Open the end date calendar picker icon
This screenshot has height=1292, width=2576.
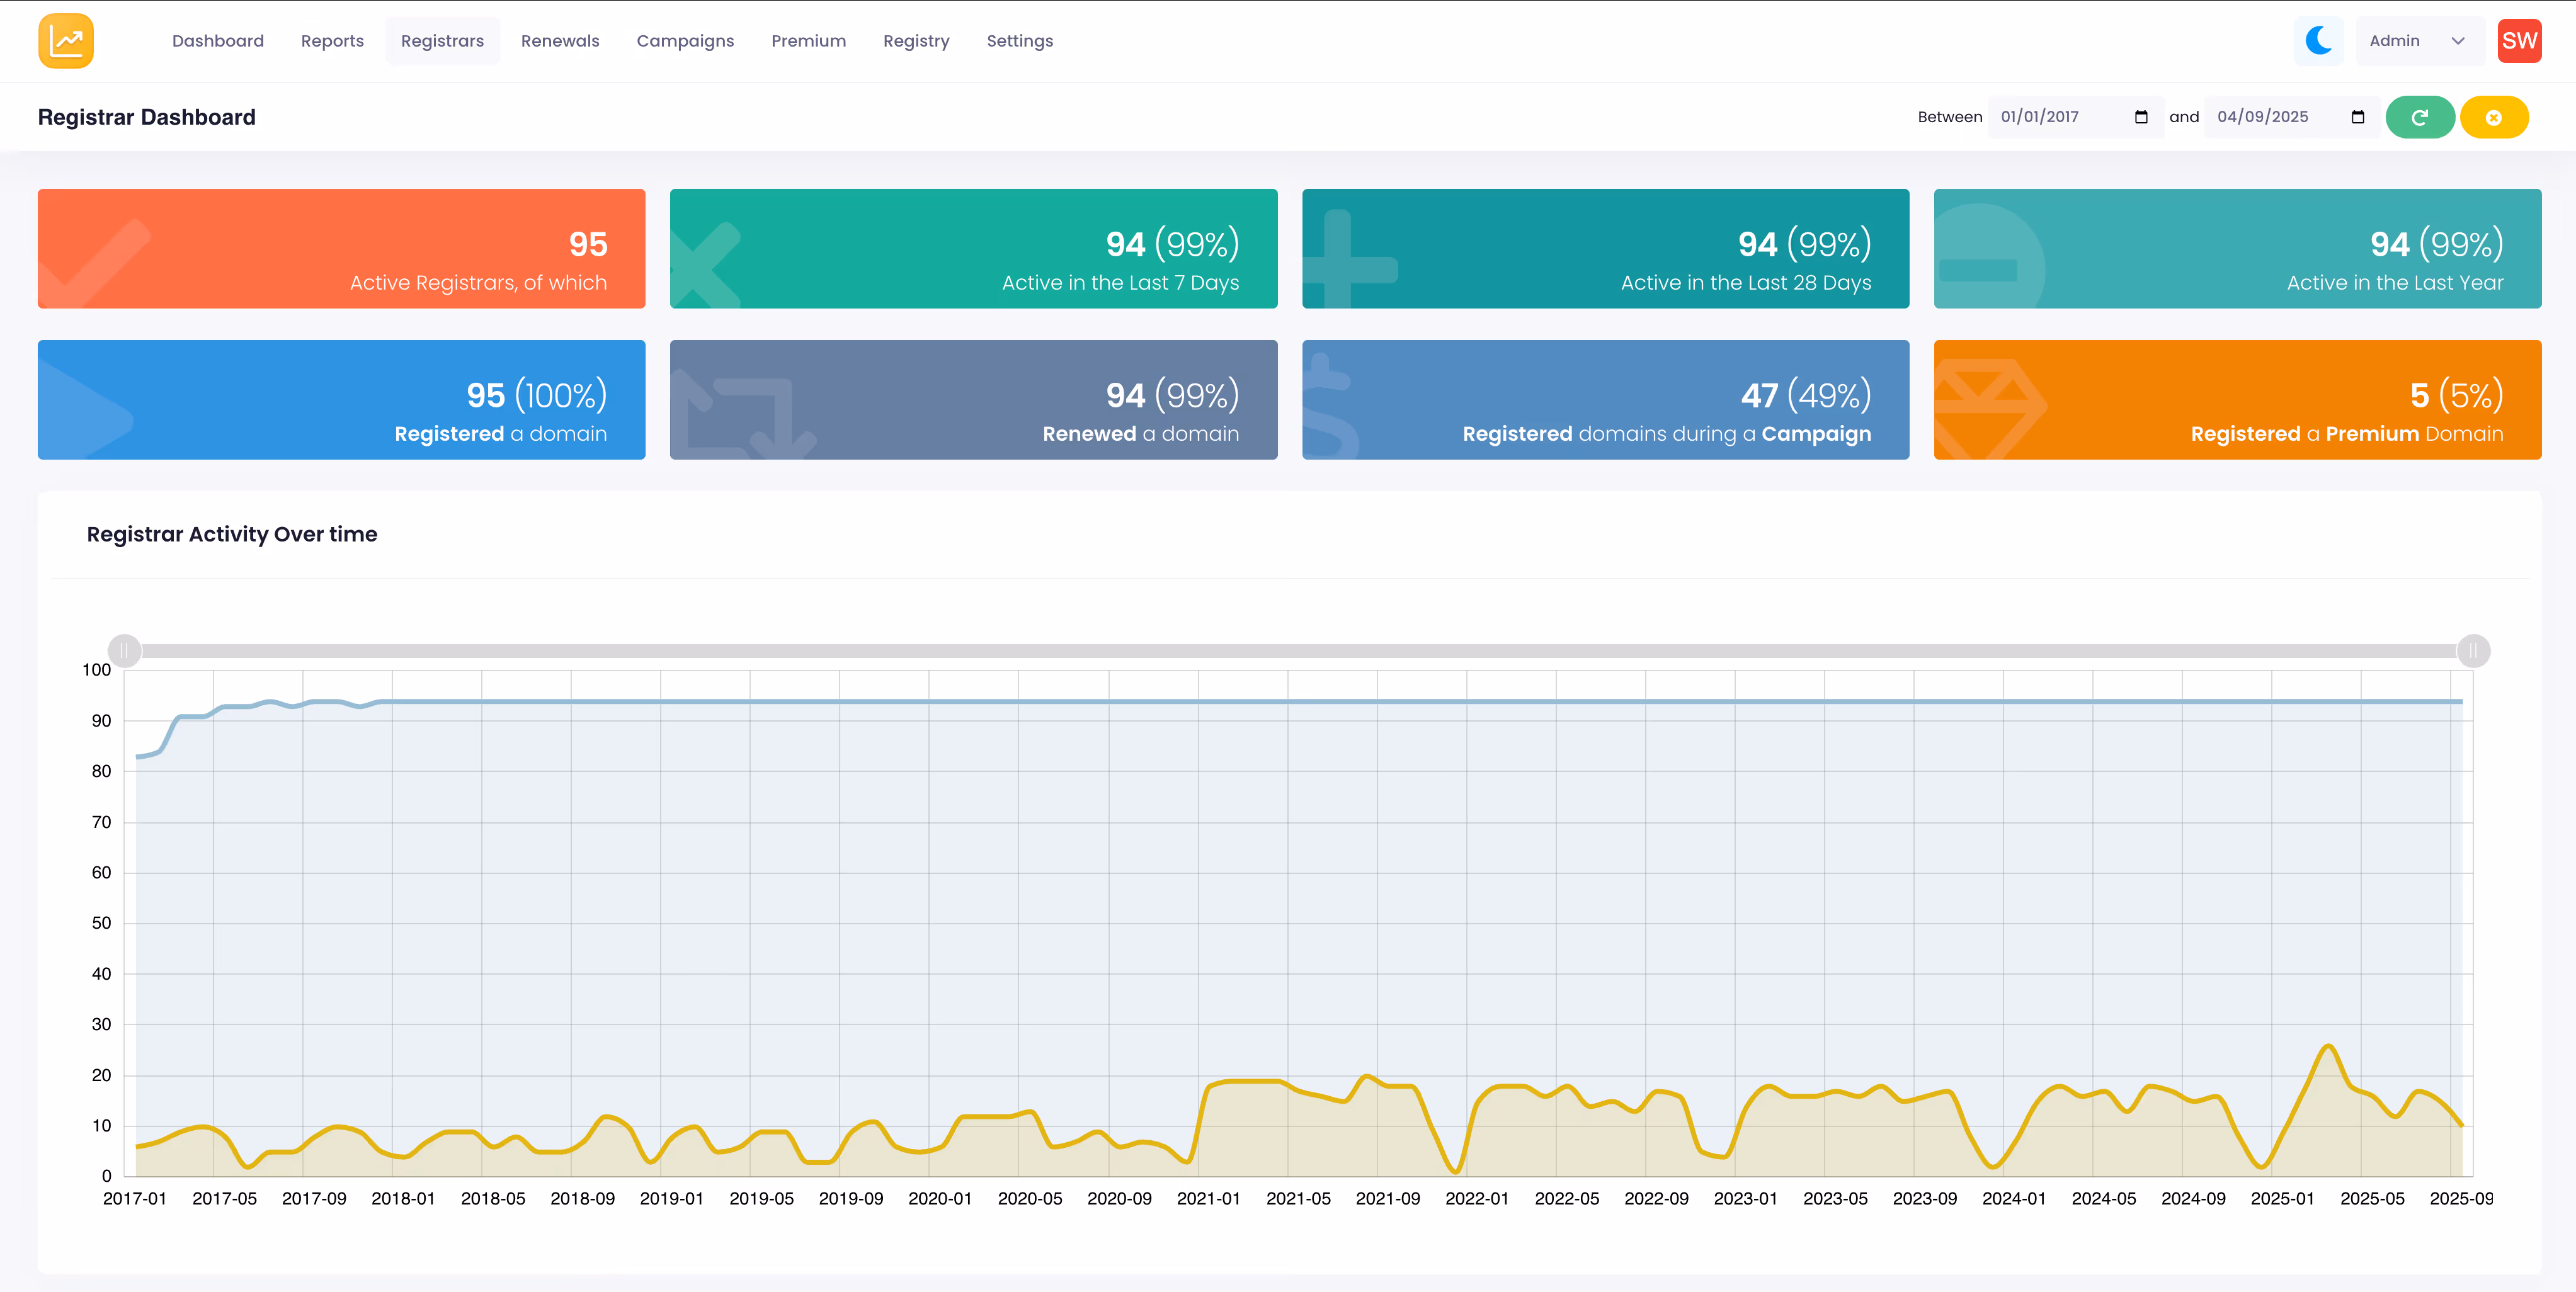pos(2357,117)
